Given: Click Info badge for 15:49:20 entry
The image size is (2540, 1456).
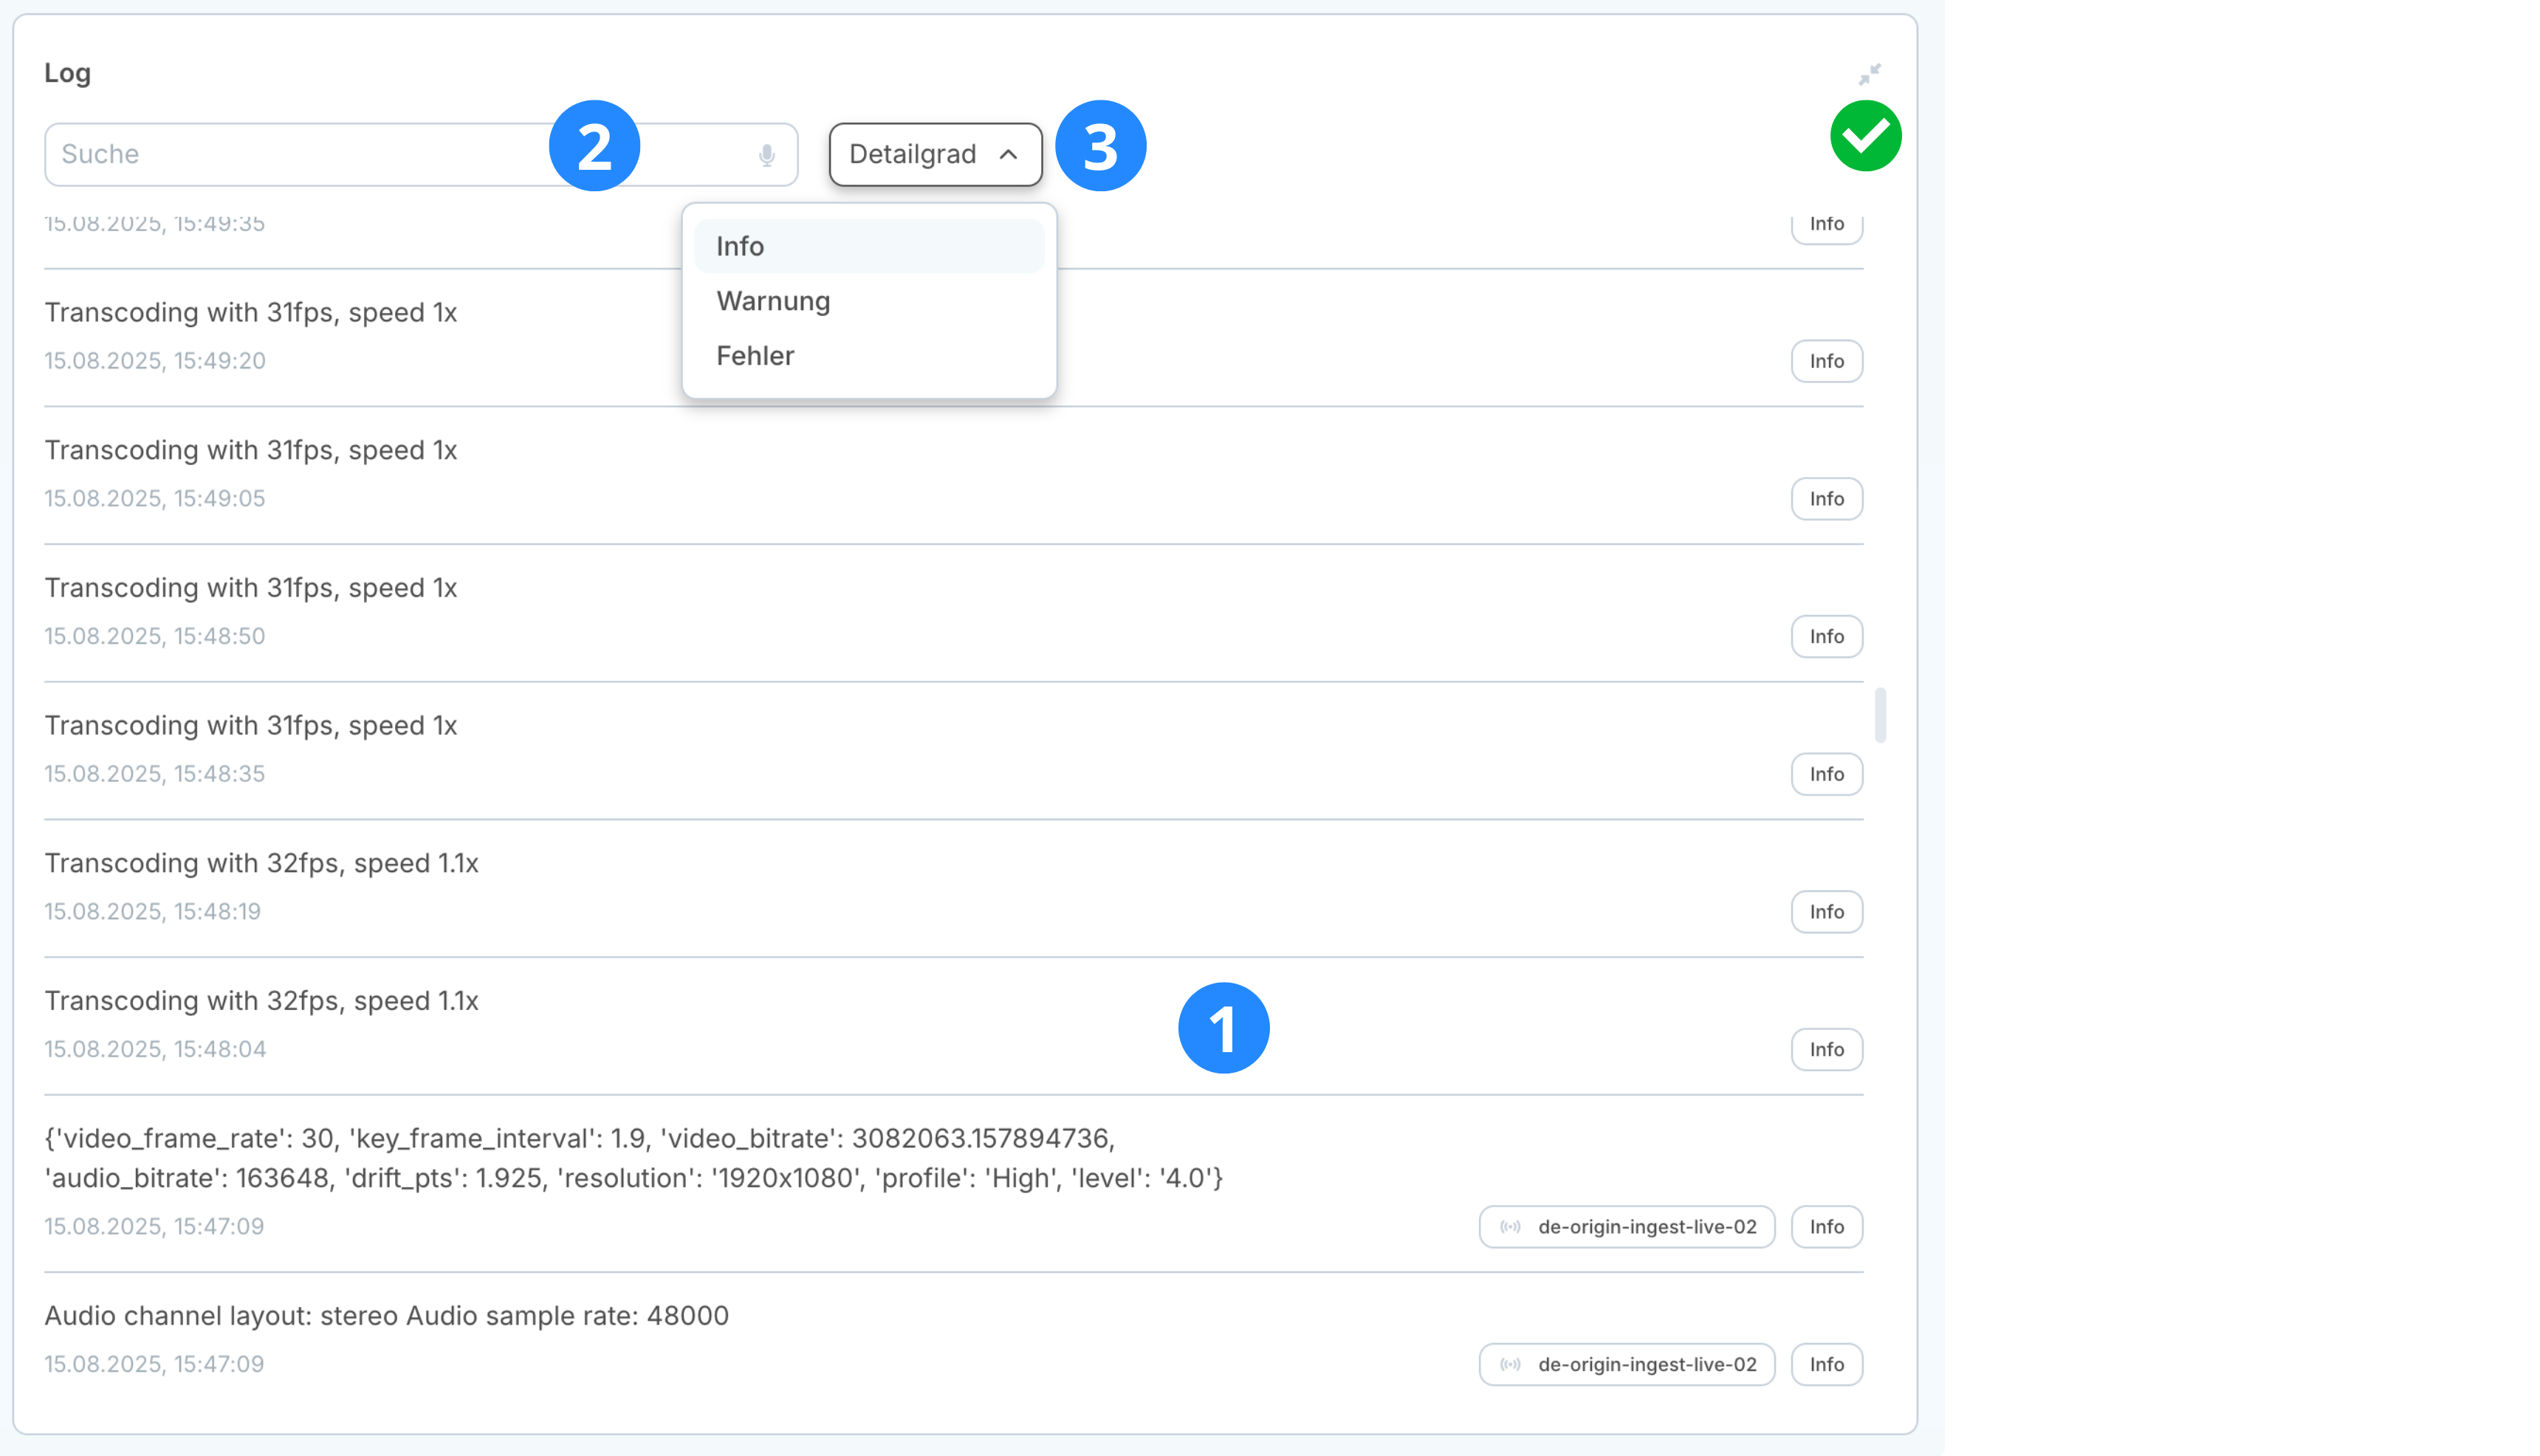Looking at the screenshot, I should (1825, 361).
